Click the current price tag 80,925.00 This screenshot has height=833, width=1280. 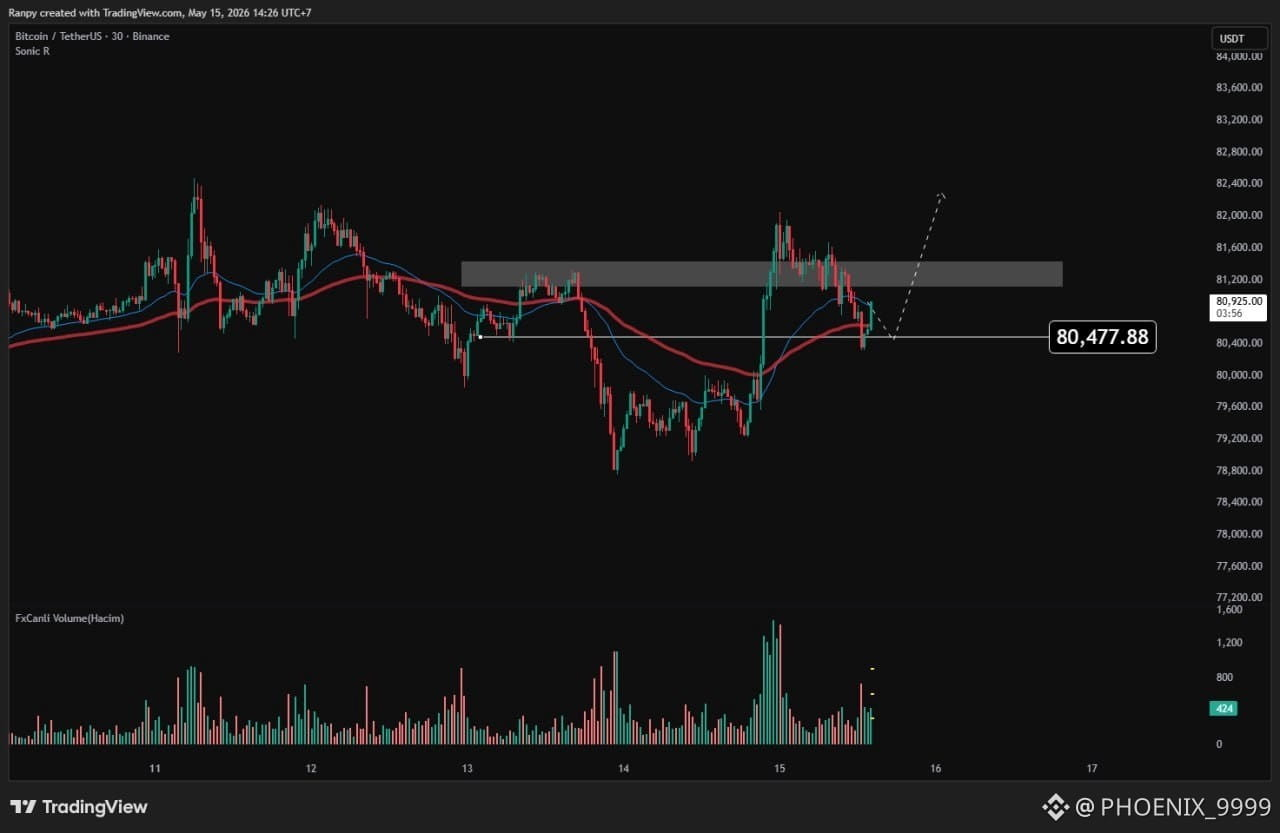1239,306
